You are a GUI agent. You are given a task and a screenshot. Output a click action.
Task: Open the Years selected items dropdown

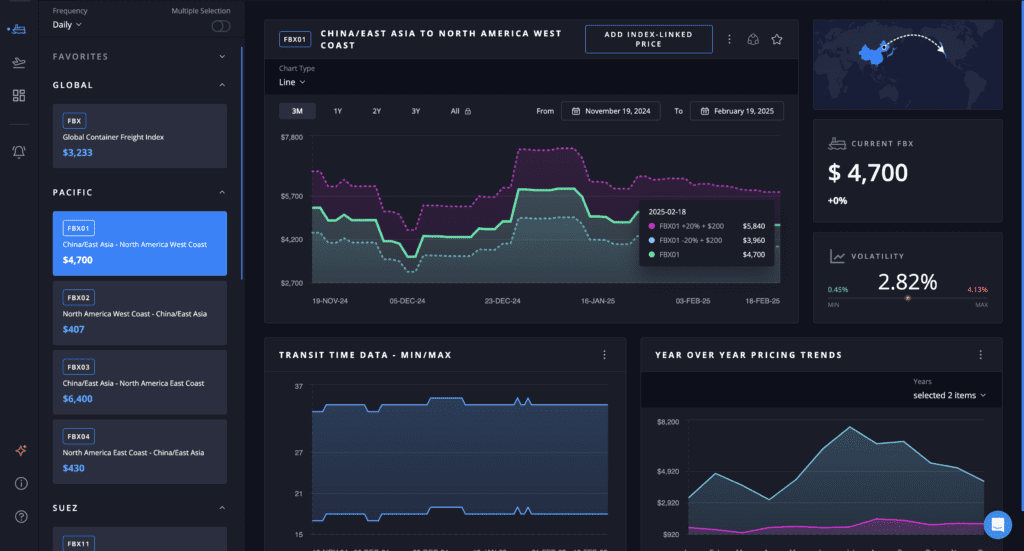pos(949,395)
